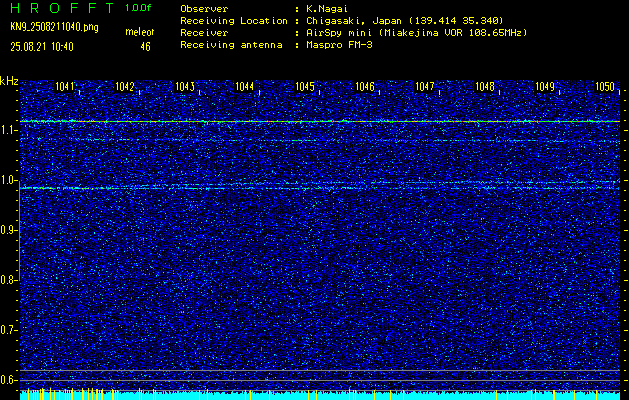
Task: Click the timestamp 25.08.21 10:40
Action: (42, 47)
